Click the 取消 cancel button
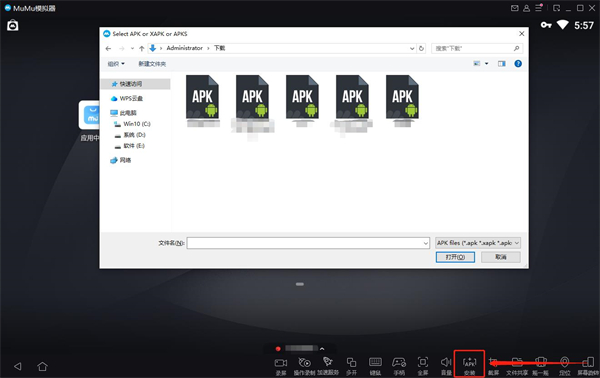Screen dimensions: 600x378 point(501,257)
